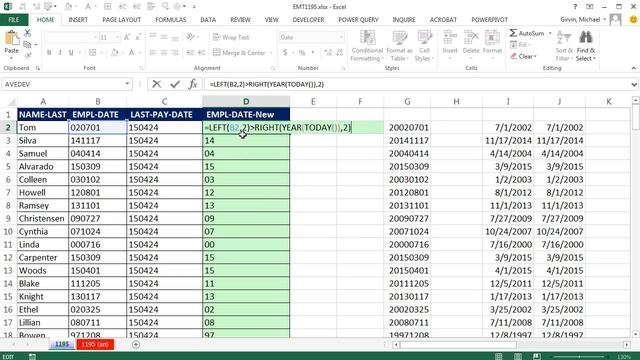The width and height of the screenshot is (640, 360).
Task: Open the Font group dialog launcher
Action: [141, 68]
